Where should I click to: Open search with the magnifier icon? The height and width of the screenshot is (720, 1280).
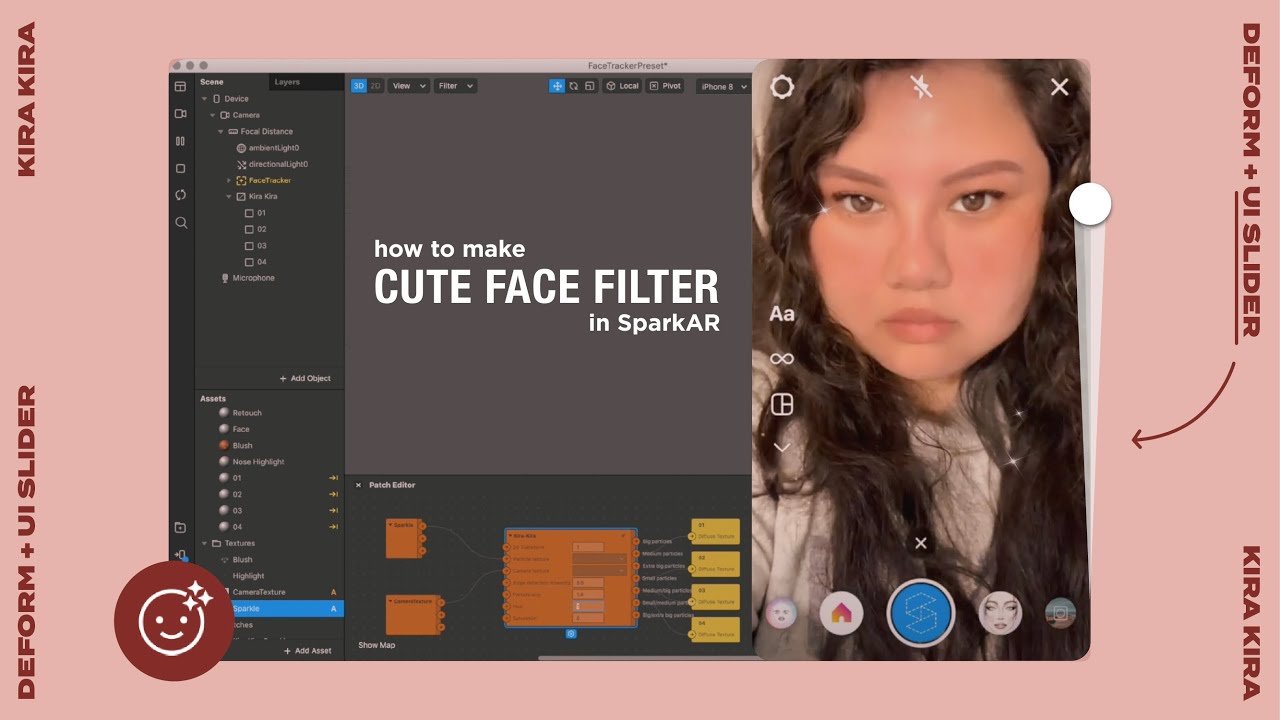click(181, 222)
